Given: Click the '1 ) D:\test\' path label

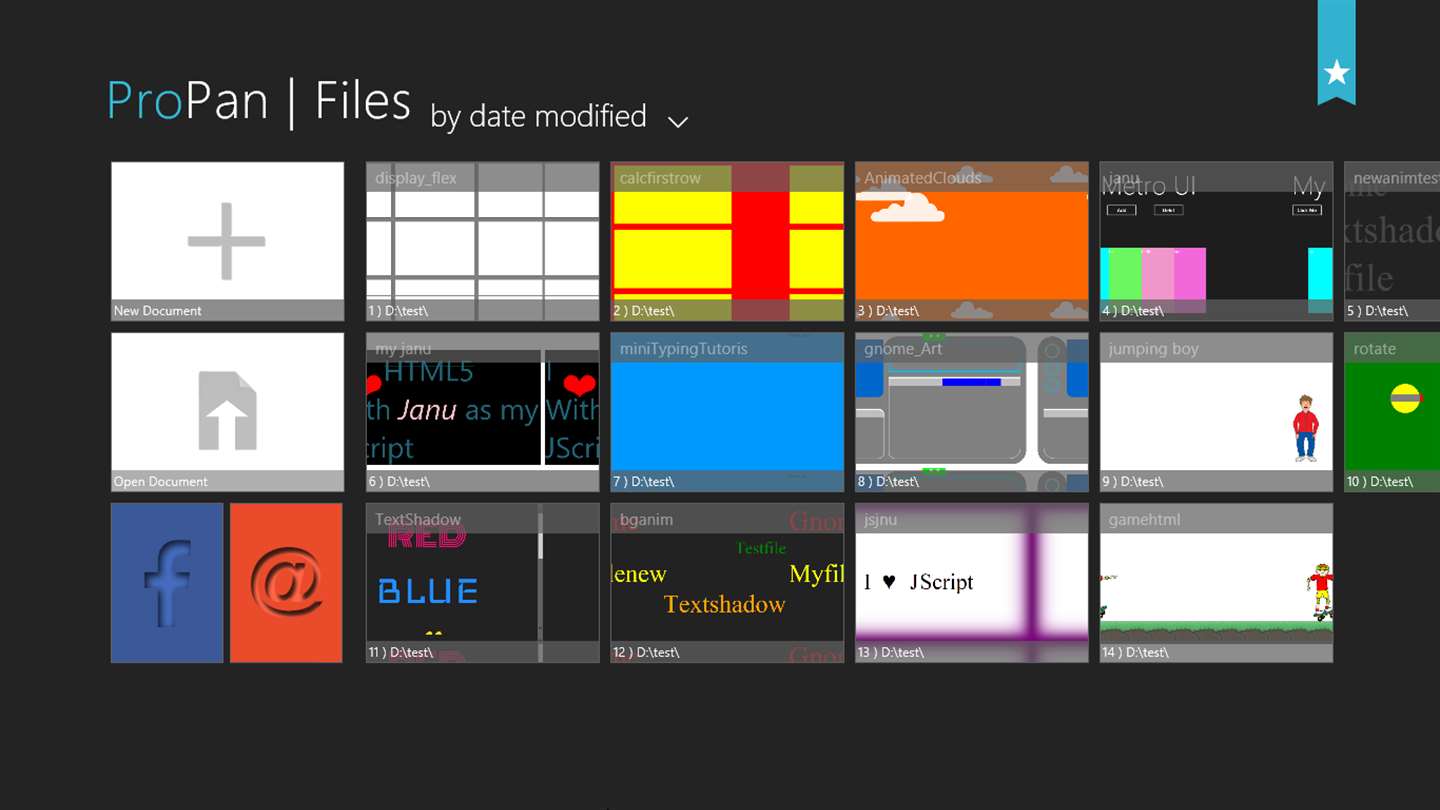Looking at the screenshot, I should pos(398,311).
